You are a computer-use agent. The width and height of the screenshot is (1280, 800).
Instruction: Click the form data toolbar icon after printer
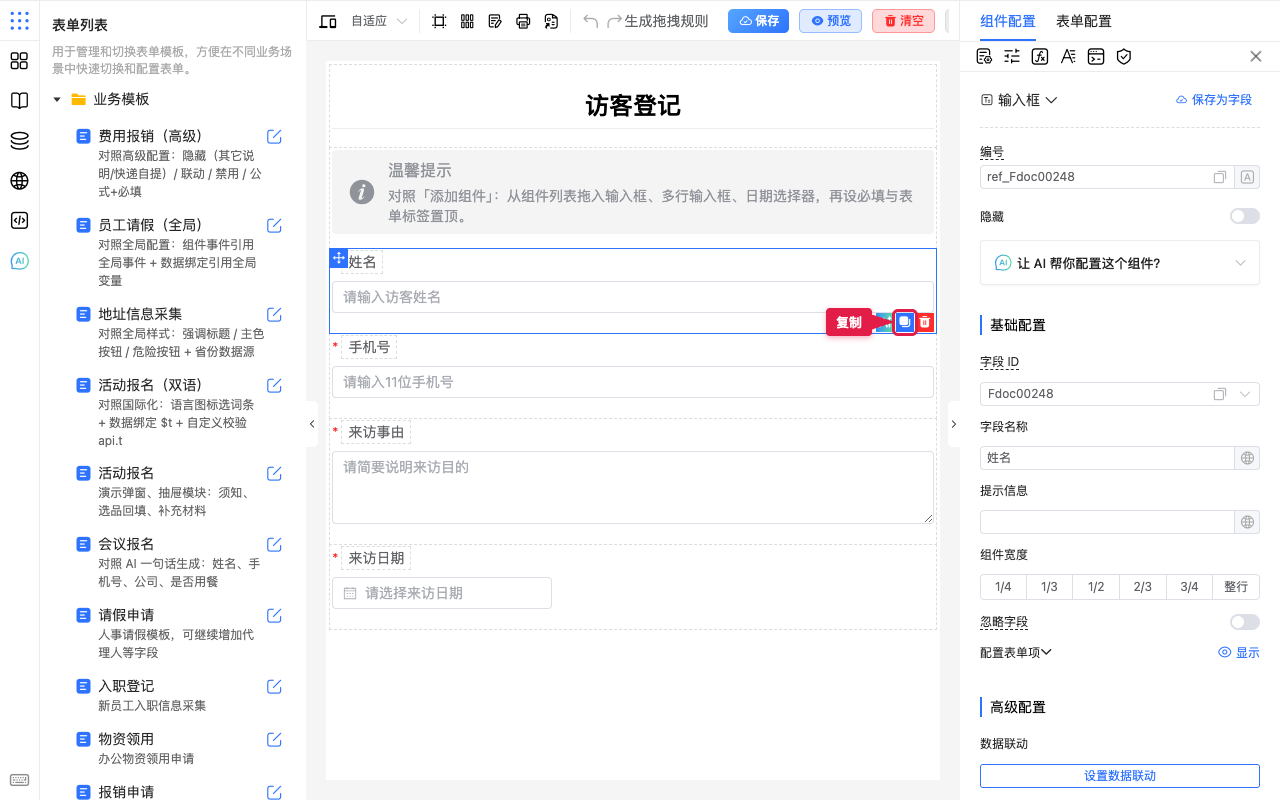coord(551,21)
